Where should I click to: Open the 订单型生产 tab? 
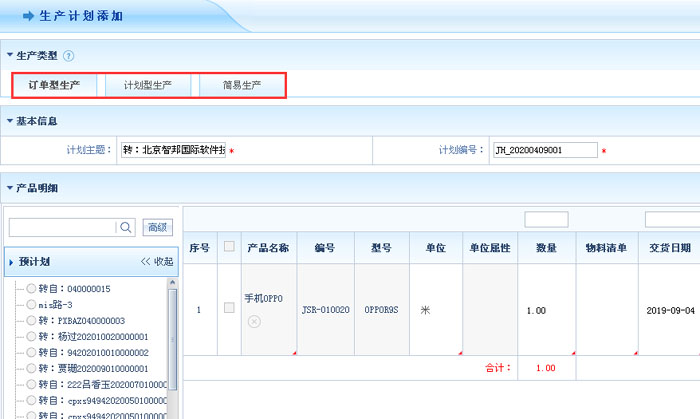[x=54, y=85]
